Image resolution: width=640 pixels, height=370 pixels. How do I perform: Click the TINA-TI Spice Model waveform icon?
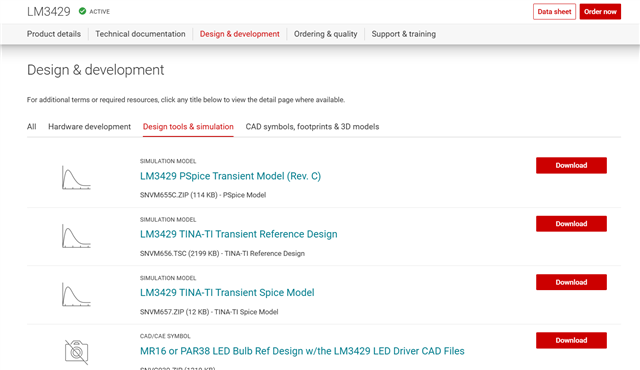tap(76, 294)
